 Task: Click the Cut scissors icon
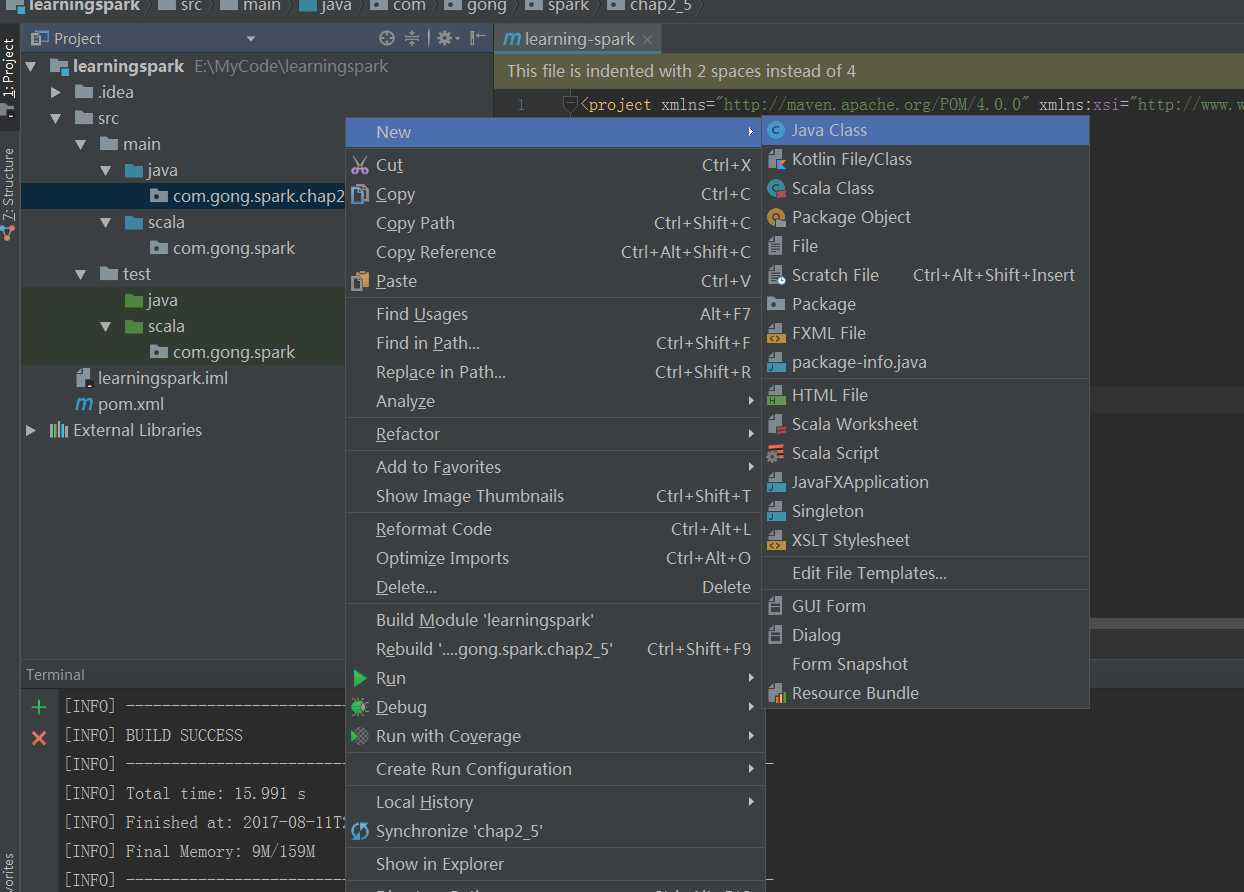360,165
